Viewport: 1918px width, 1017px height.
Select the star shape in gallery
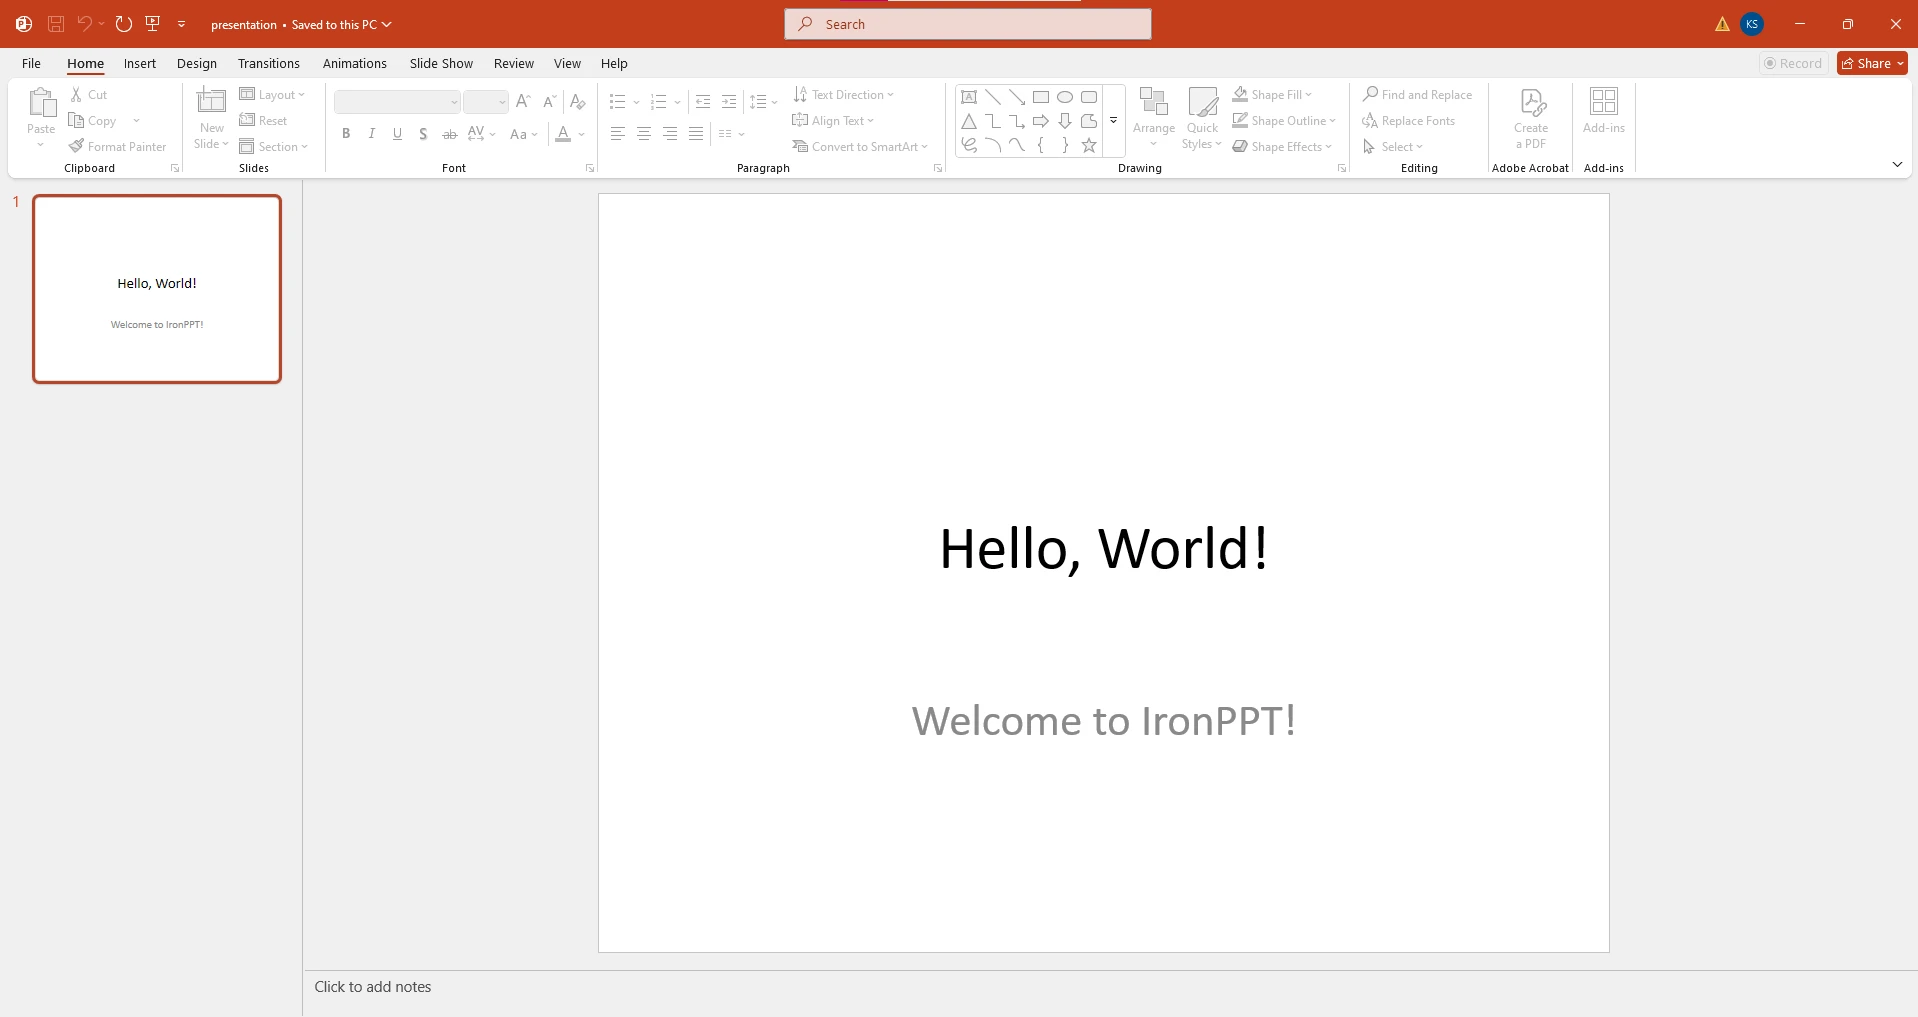click(1089, 146)
